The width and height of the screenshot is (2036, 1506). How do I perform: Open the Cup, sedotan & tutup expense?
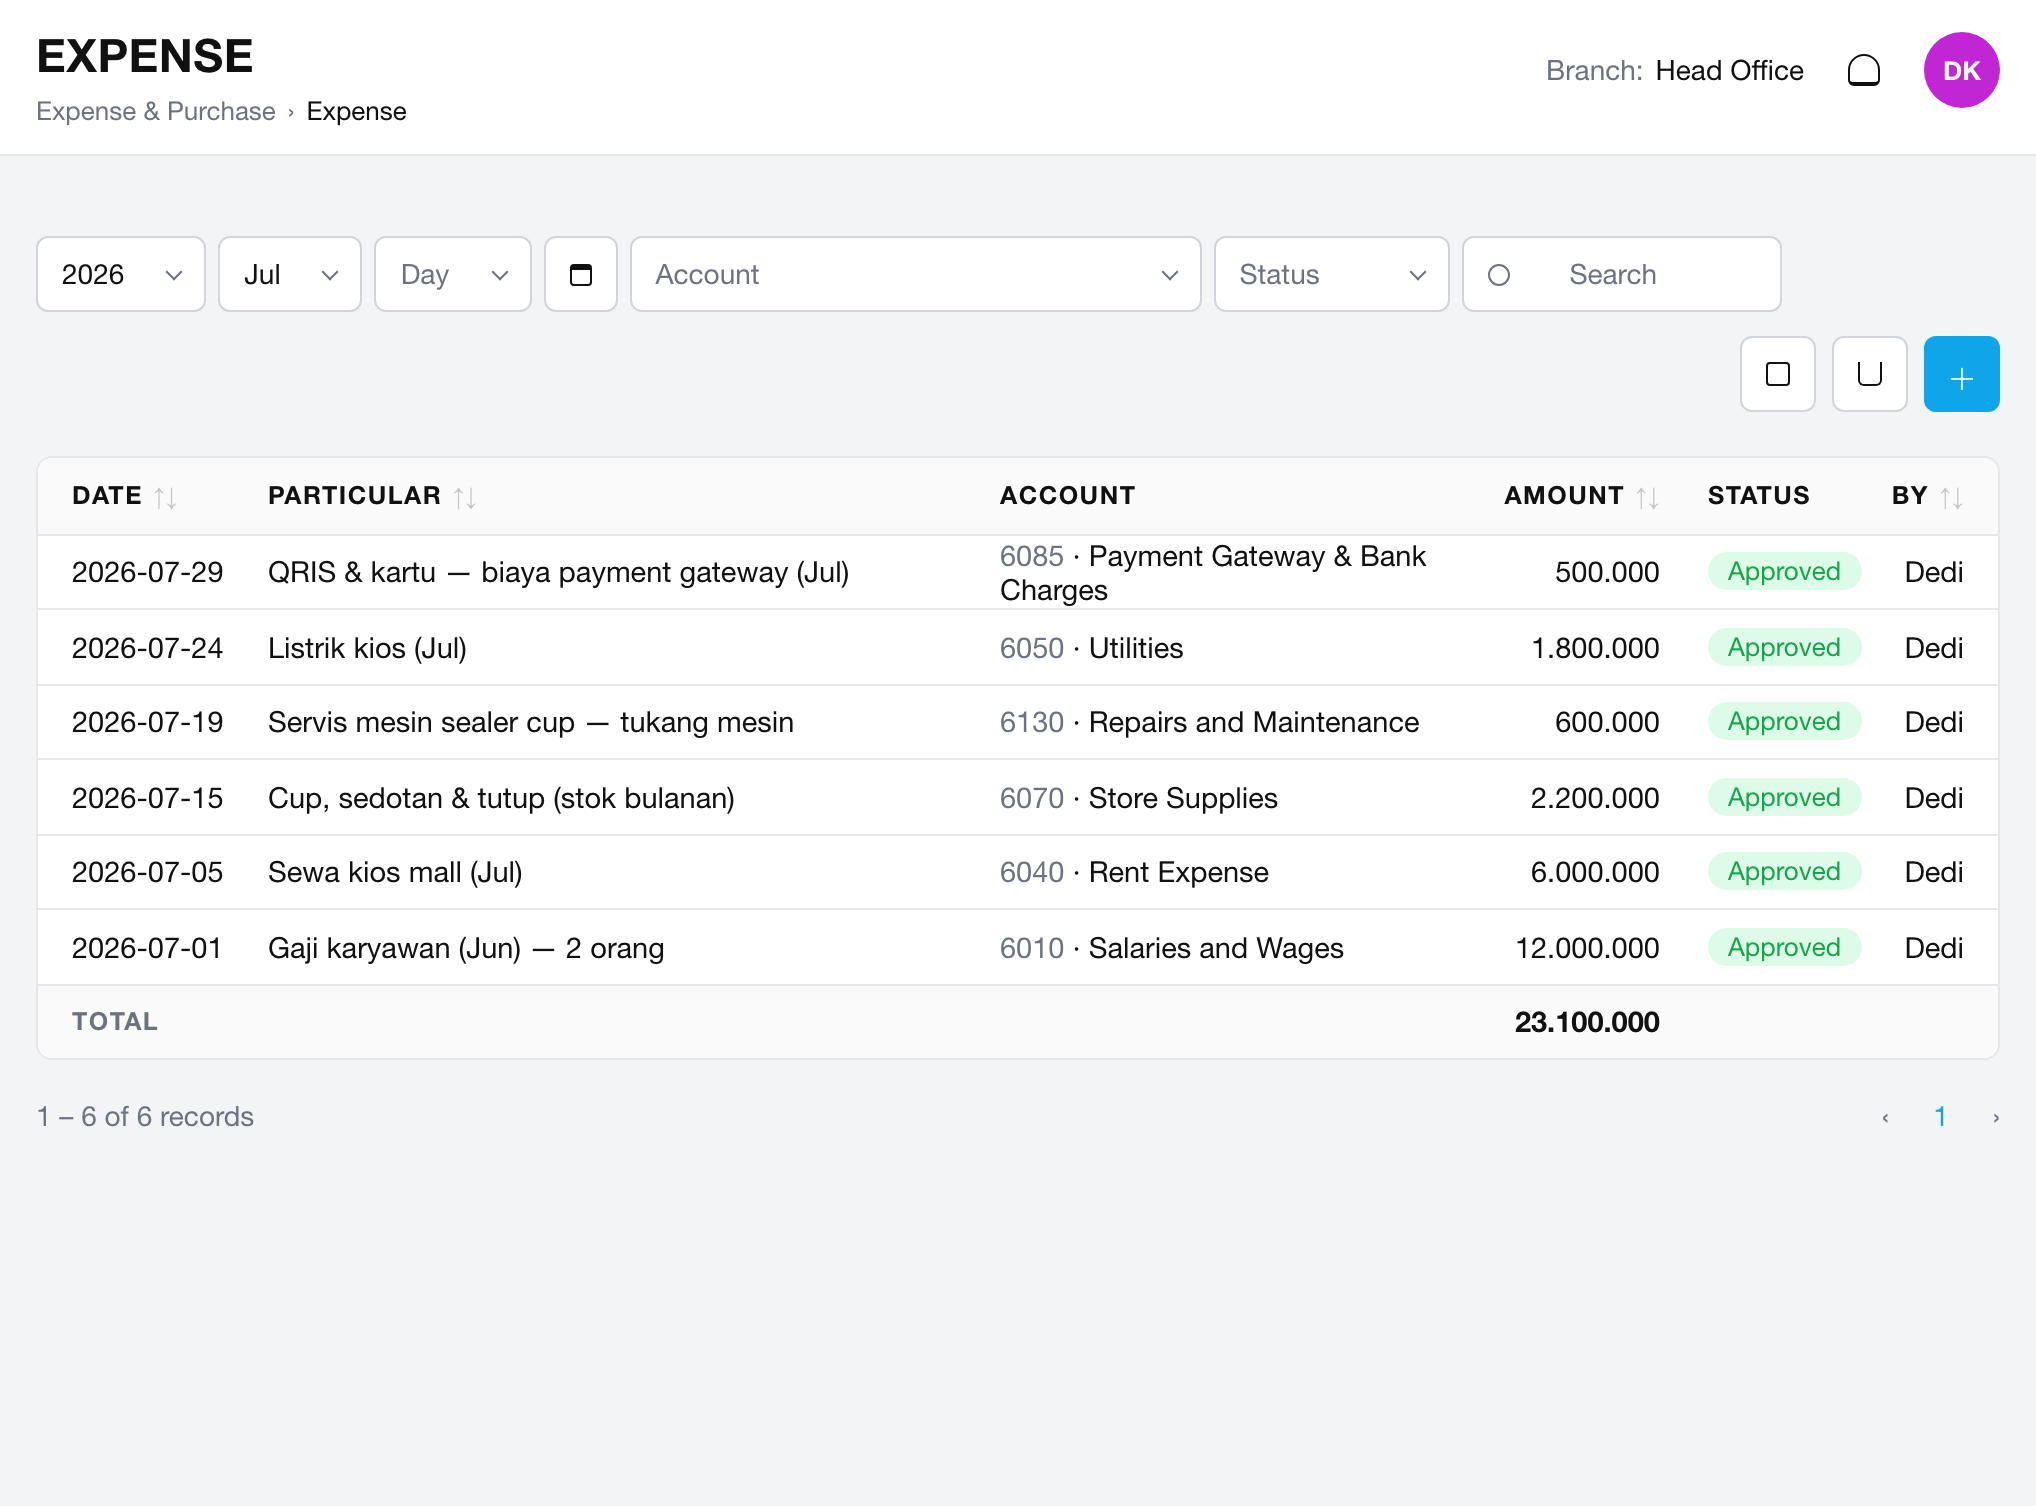tap(501, 798)
